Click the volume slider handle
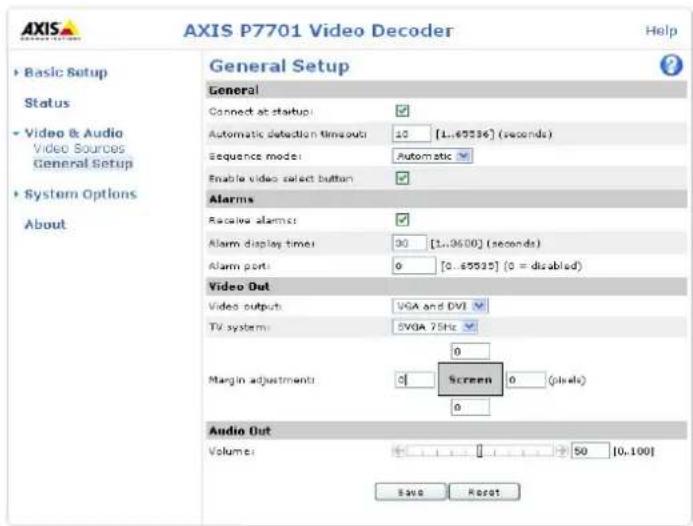The image size is (693, 526). (480, 451)
